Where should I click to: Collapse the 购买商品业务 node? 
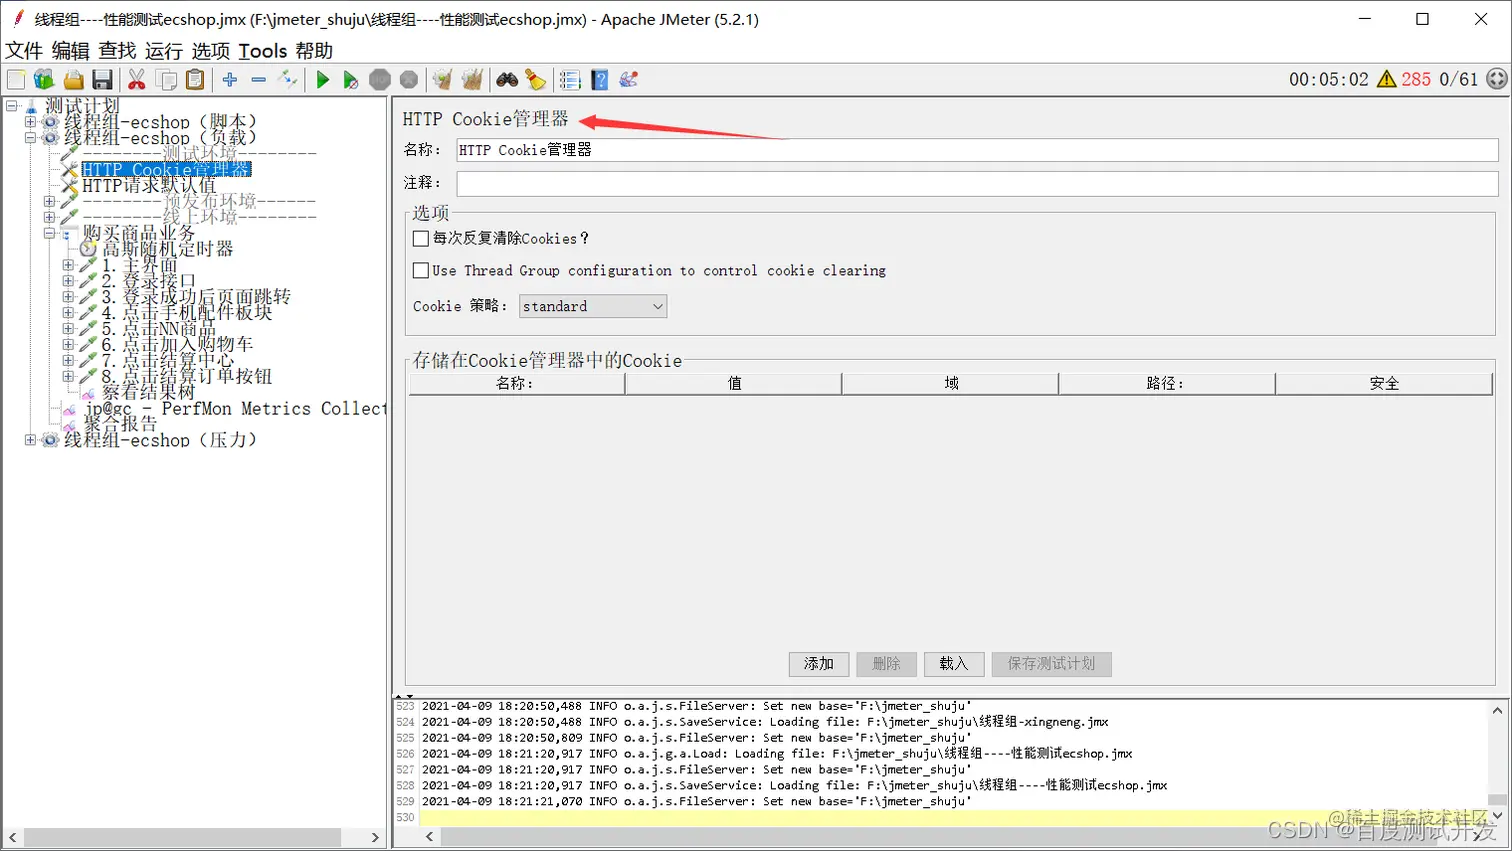pyautogui.click(x=49, y=233)
